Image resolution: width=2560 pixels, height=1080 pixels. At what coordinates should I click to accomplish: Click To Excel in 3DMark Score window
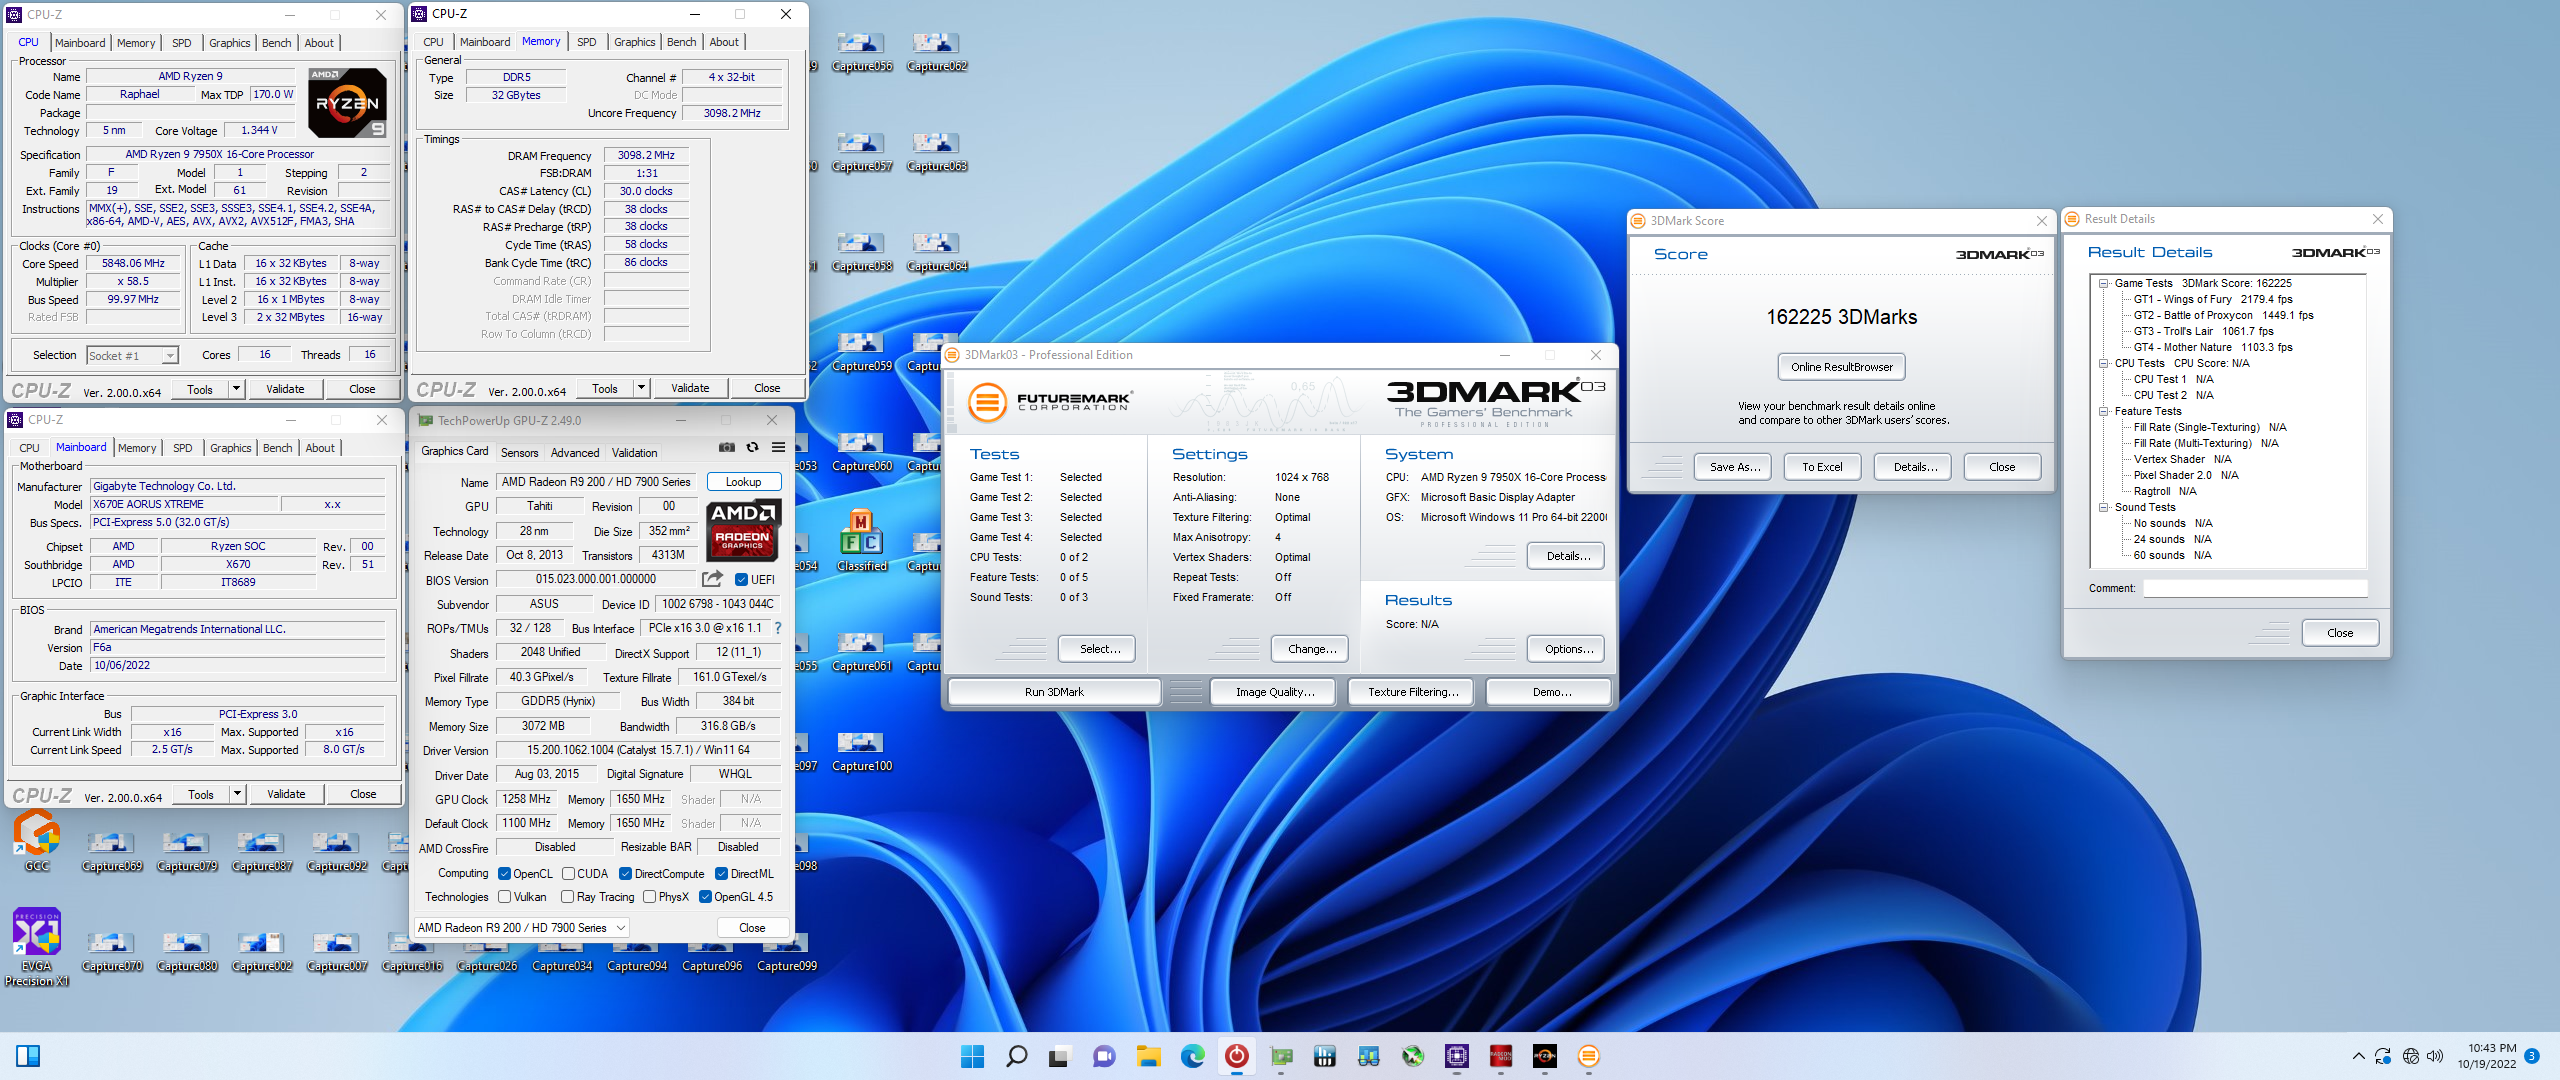1822,467
